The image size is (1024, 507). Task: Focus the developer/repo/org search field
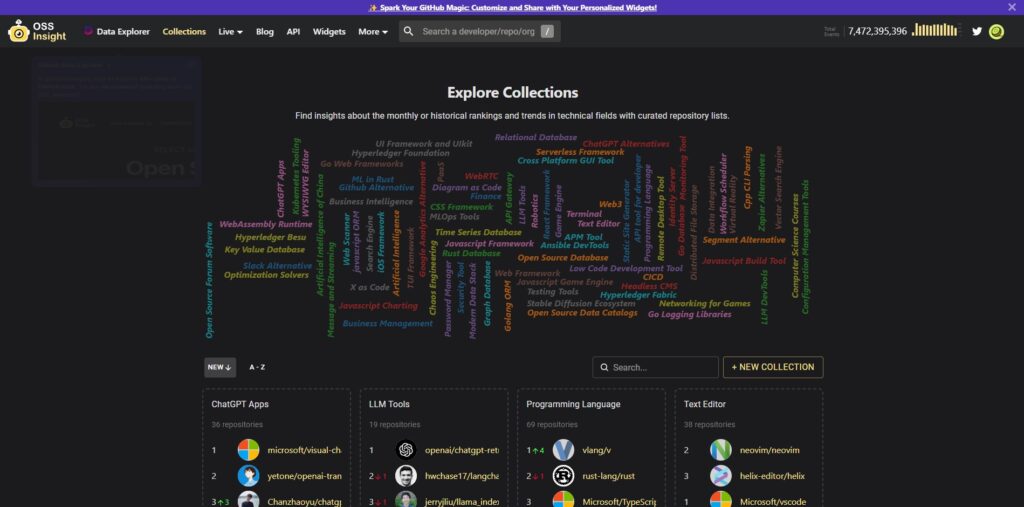pyautogui.click(x=479, y=31)
